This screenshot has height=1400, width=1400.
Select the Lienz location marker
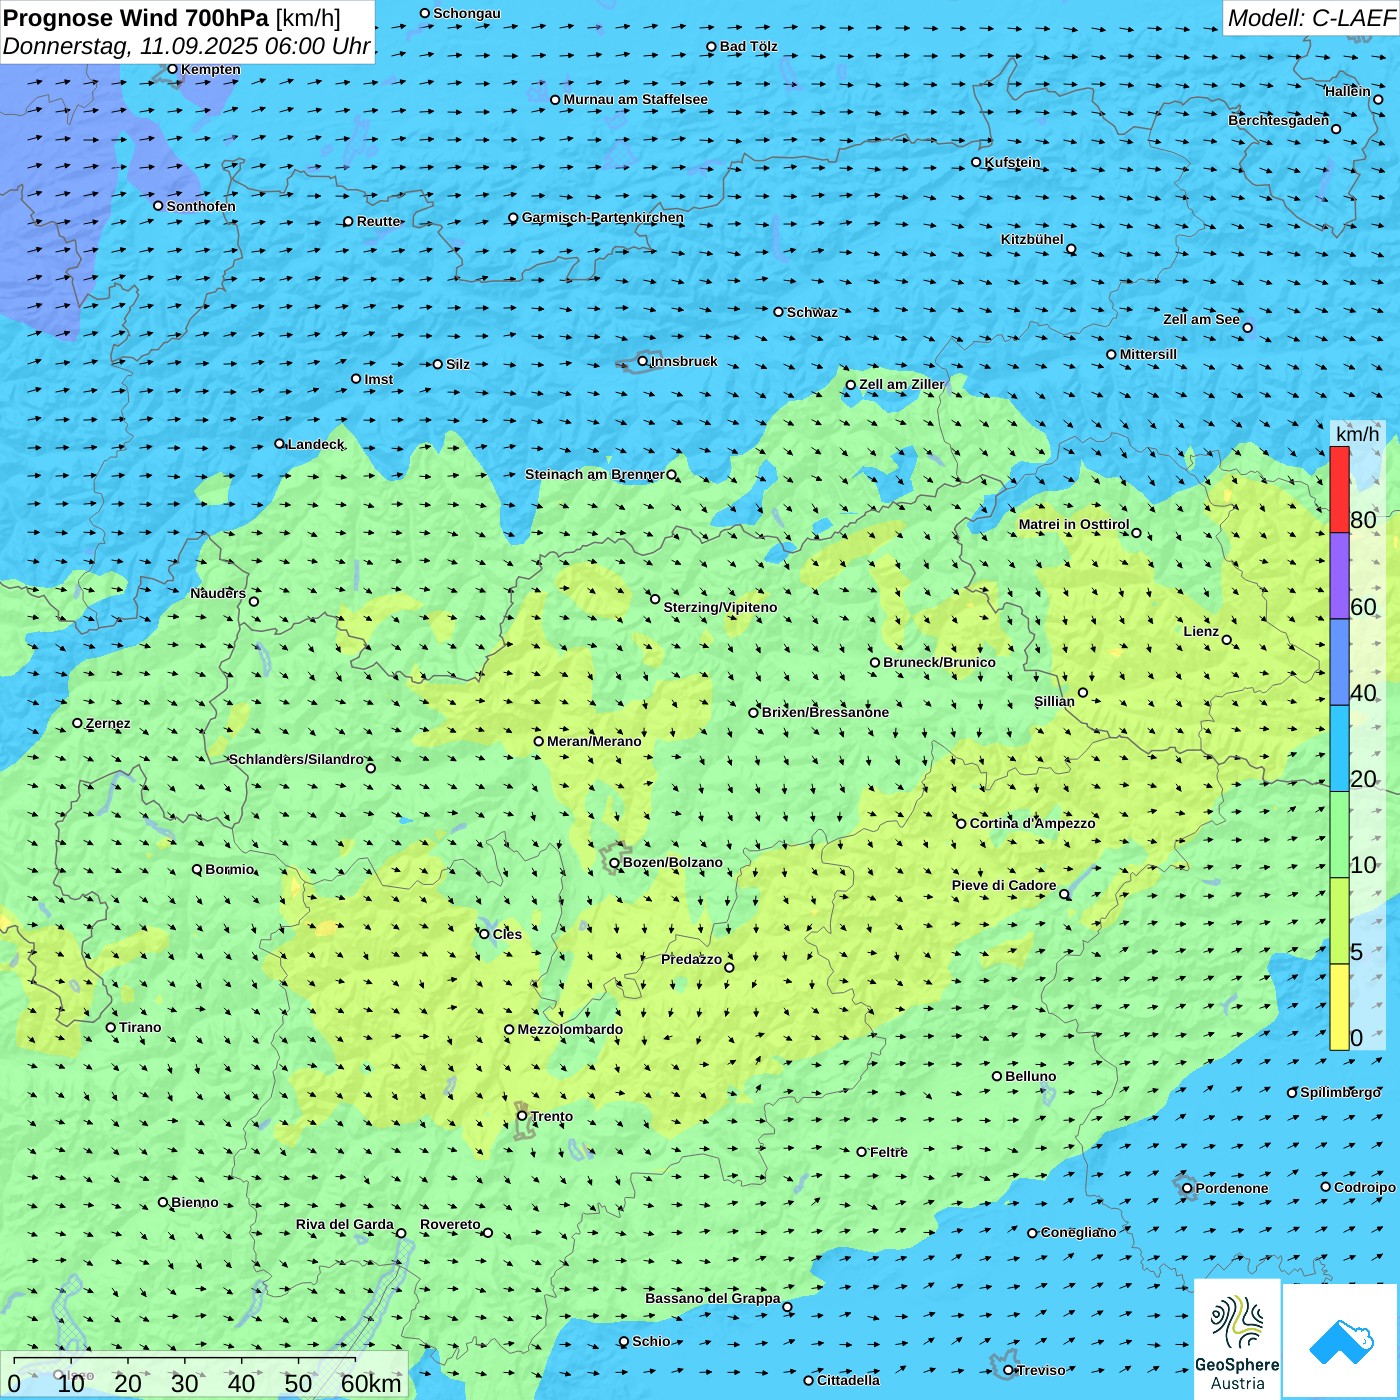pos(1227,640)
